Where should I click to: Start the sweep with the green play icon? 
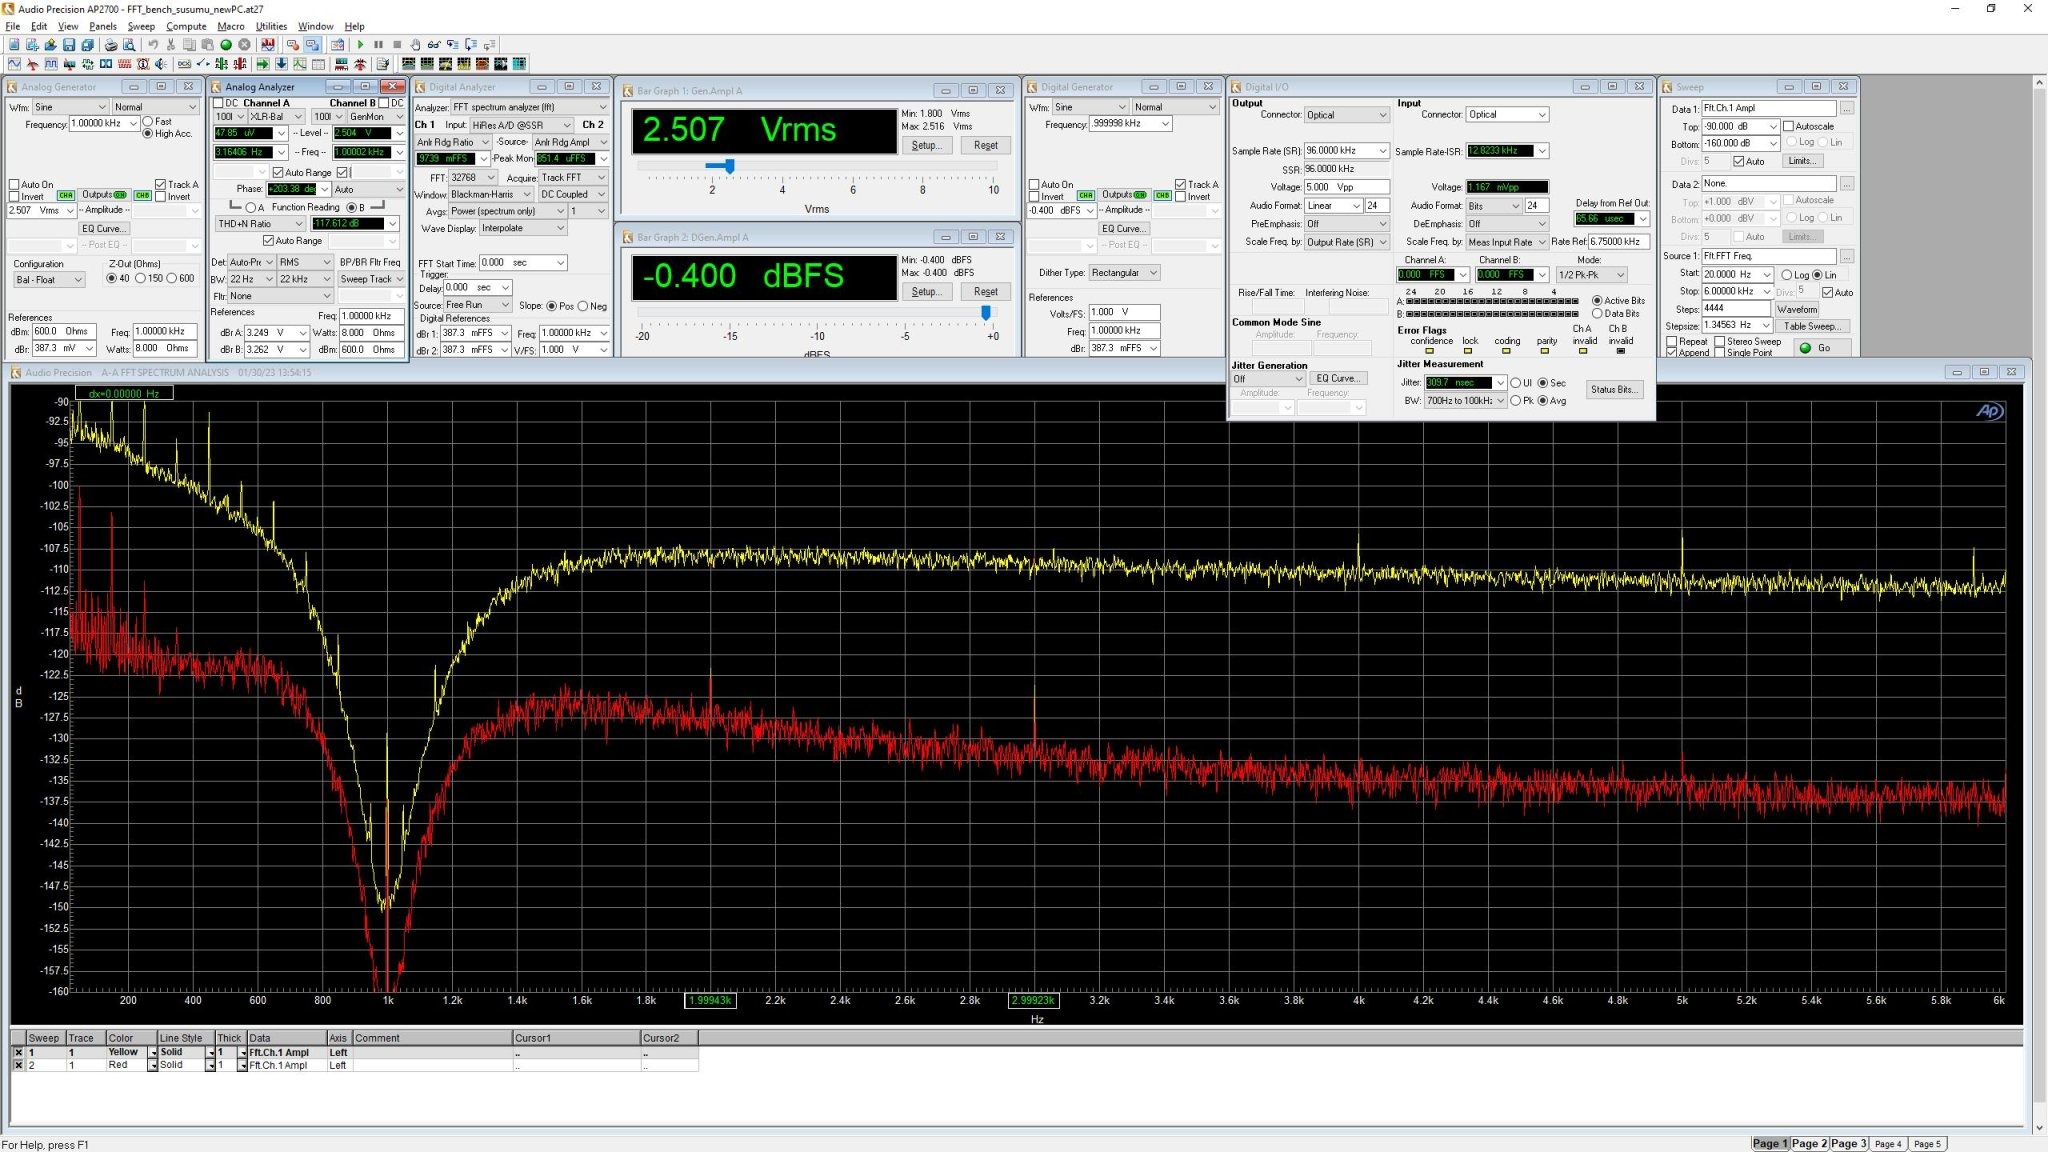click(x=360, y=45)
